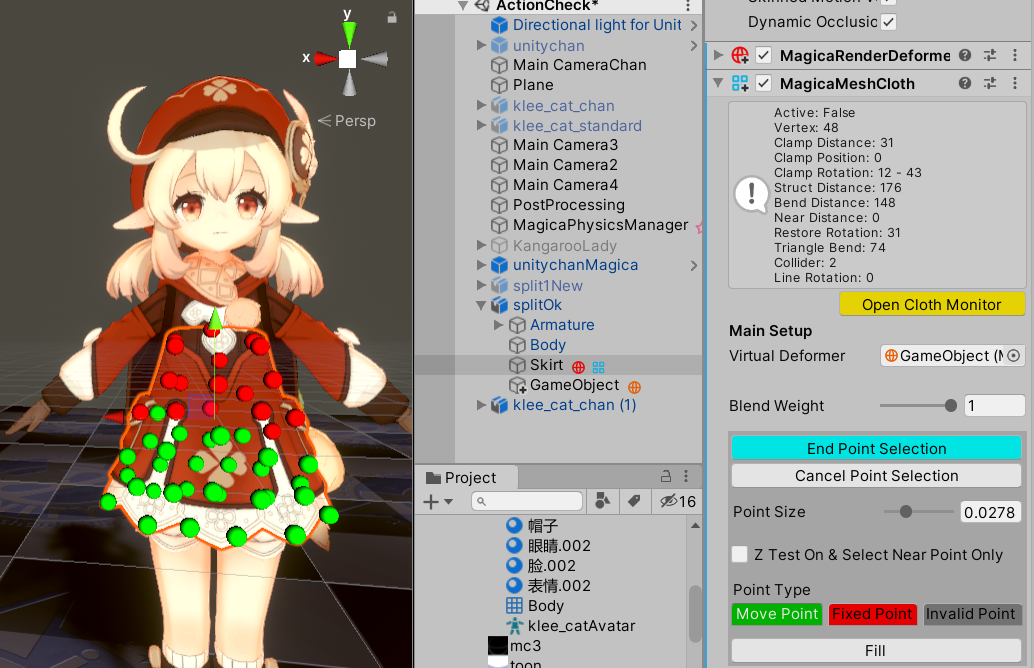Viewport: 1034px width, 668px height.
Task: Open MagicaRenderDeformer presets icon
Action: [990, 55]
